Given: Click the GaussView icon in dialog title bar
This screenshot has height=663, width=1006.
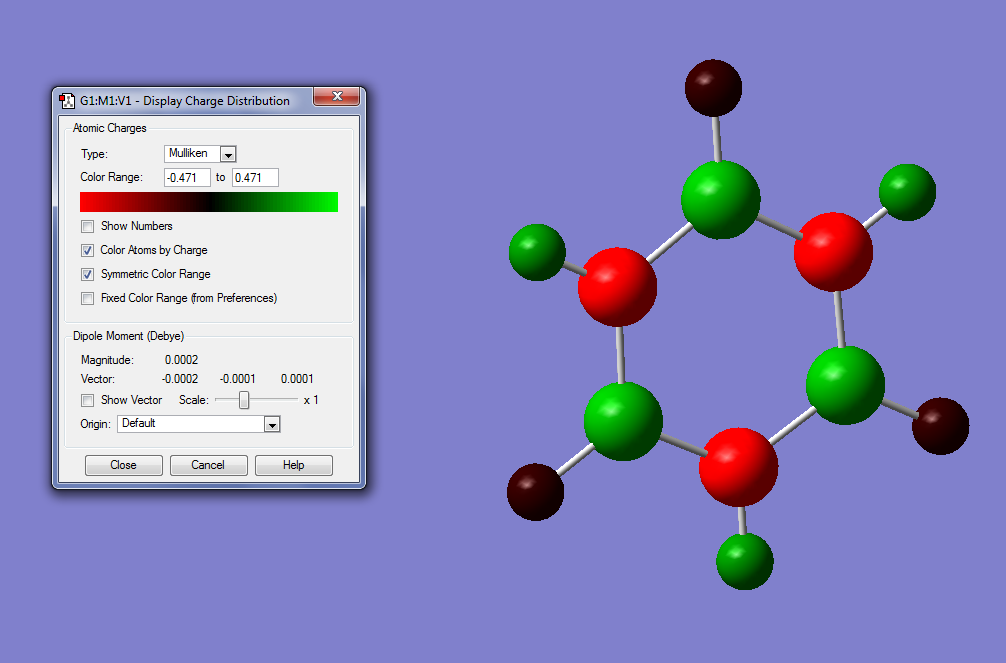Looking at the screenshot, I should 67,101.
